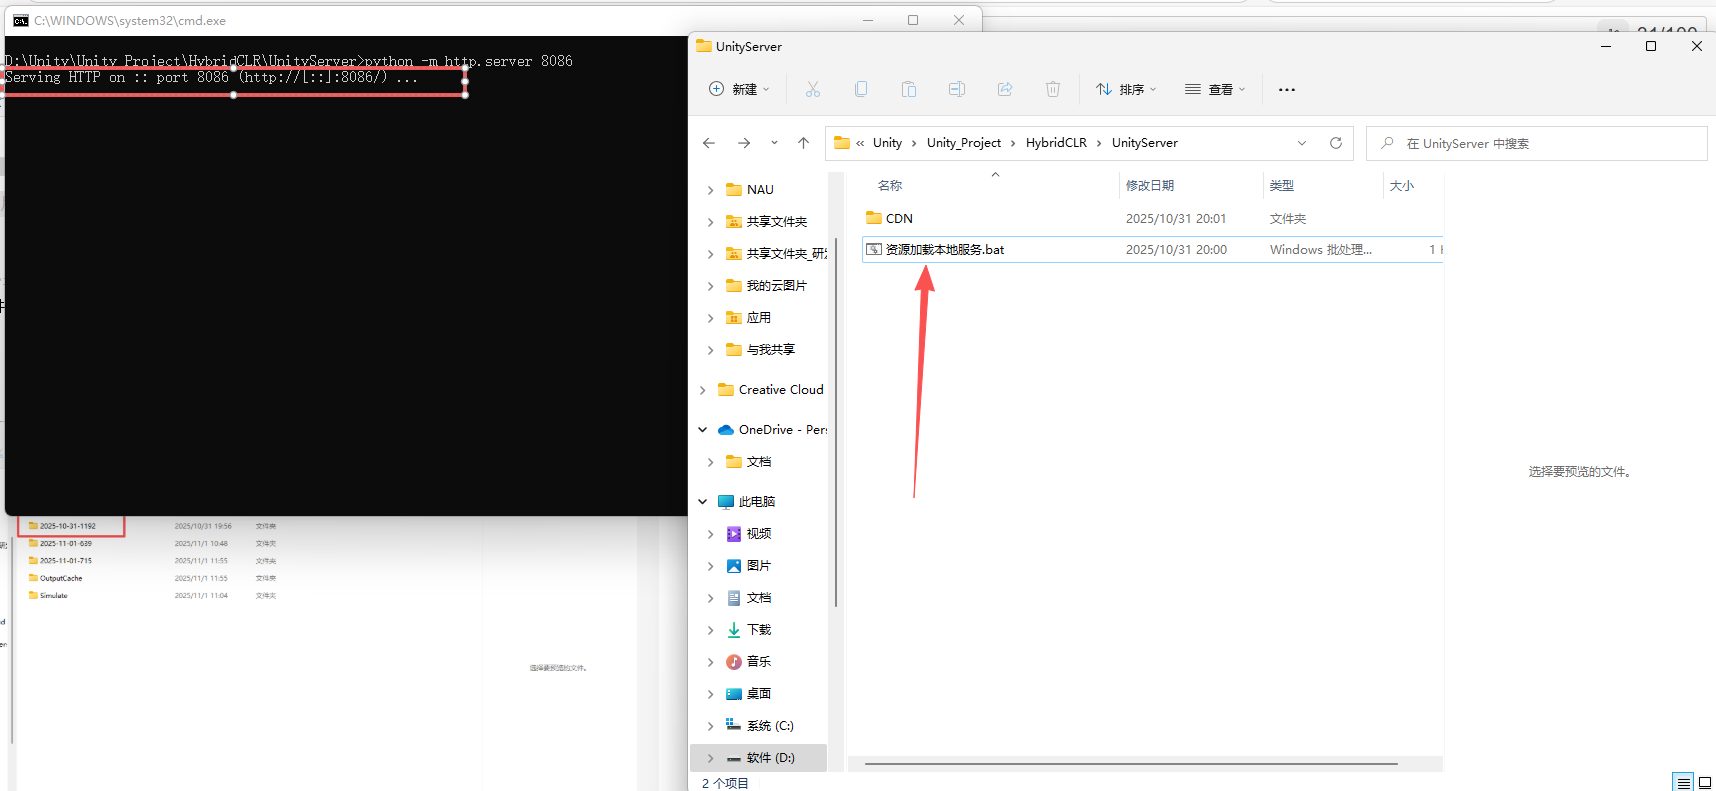Click the Paste clipboard icon in toolbar
The image size is (1716, 791).
point(909,89)
